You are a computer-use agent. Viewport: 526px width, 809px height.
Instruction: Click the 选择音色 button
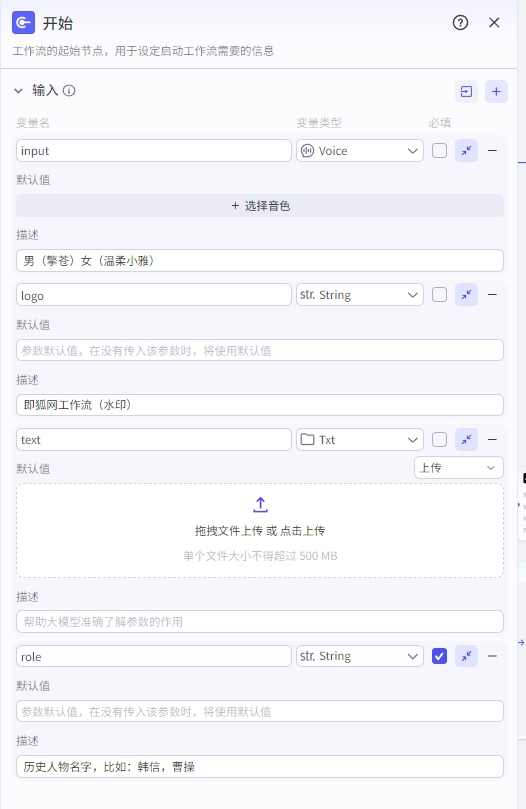(260, 205)
